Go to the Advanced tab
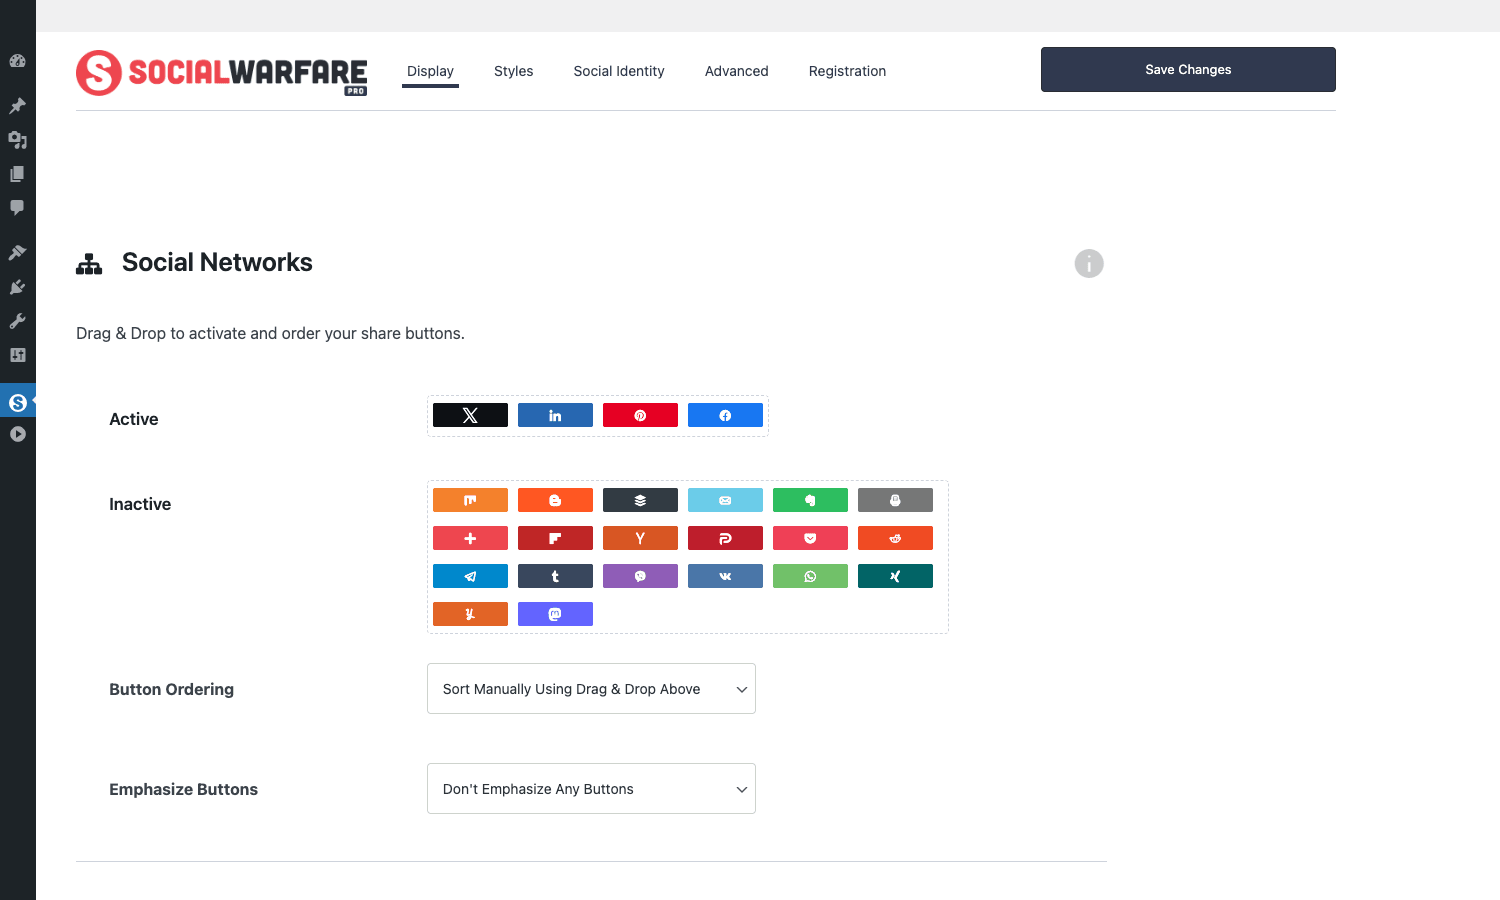The height and width of the screenshot is (900, 1500). (737, 71)
